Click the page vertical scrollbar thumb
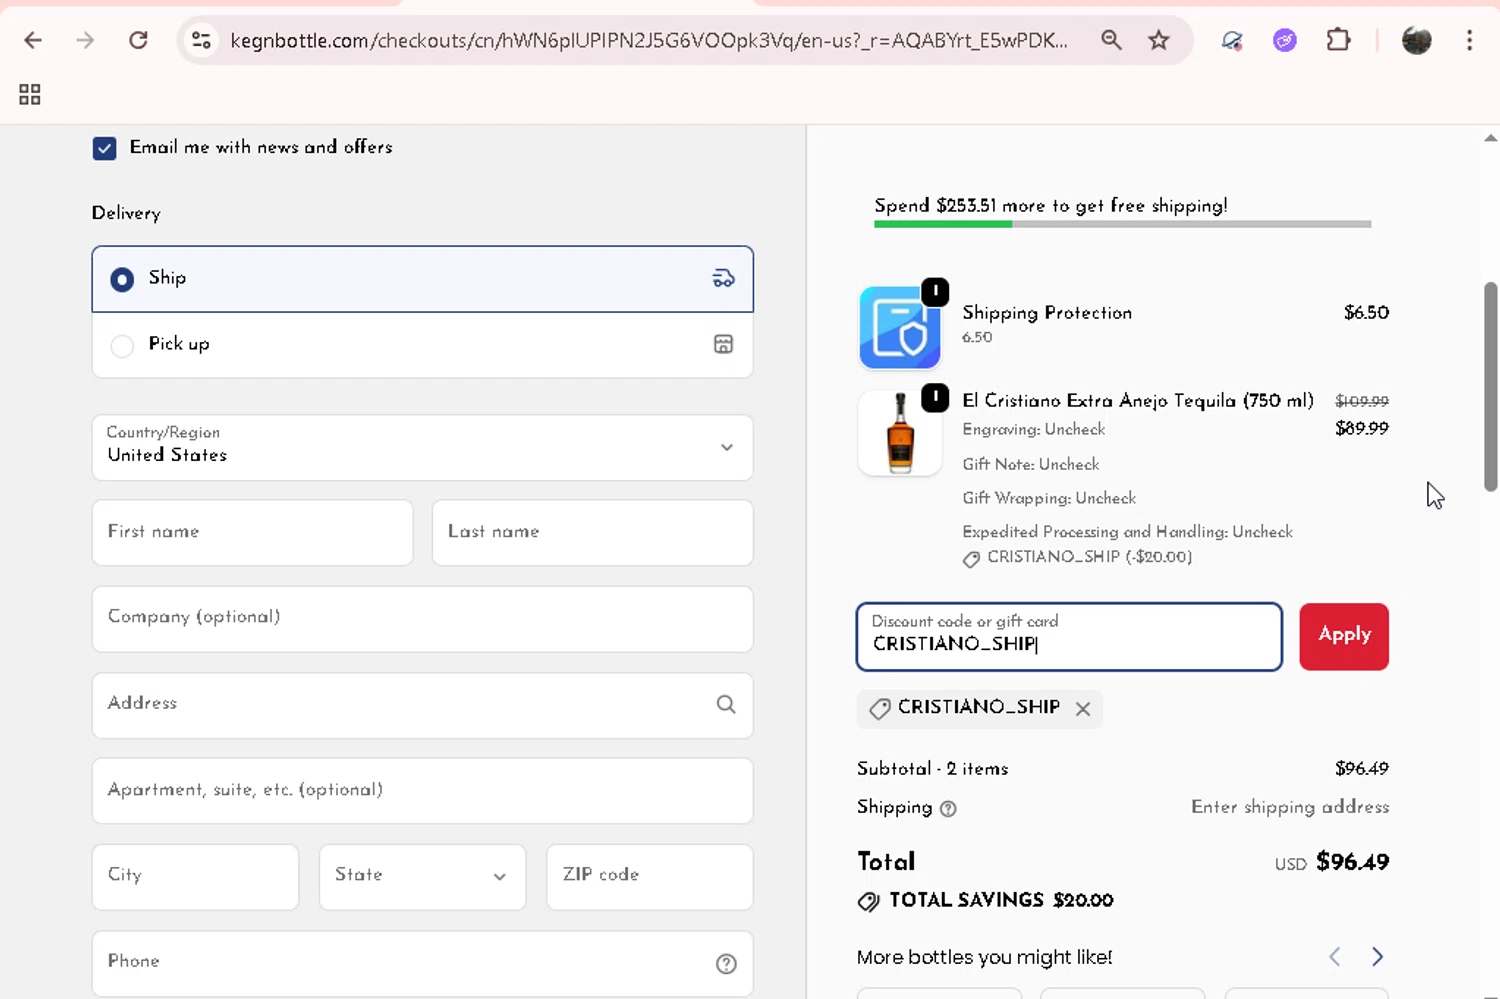The image size is (1500, 999). [1490, 386]
